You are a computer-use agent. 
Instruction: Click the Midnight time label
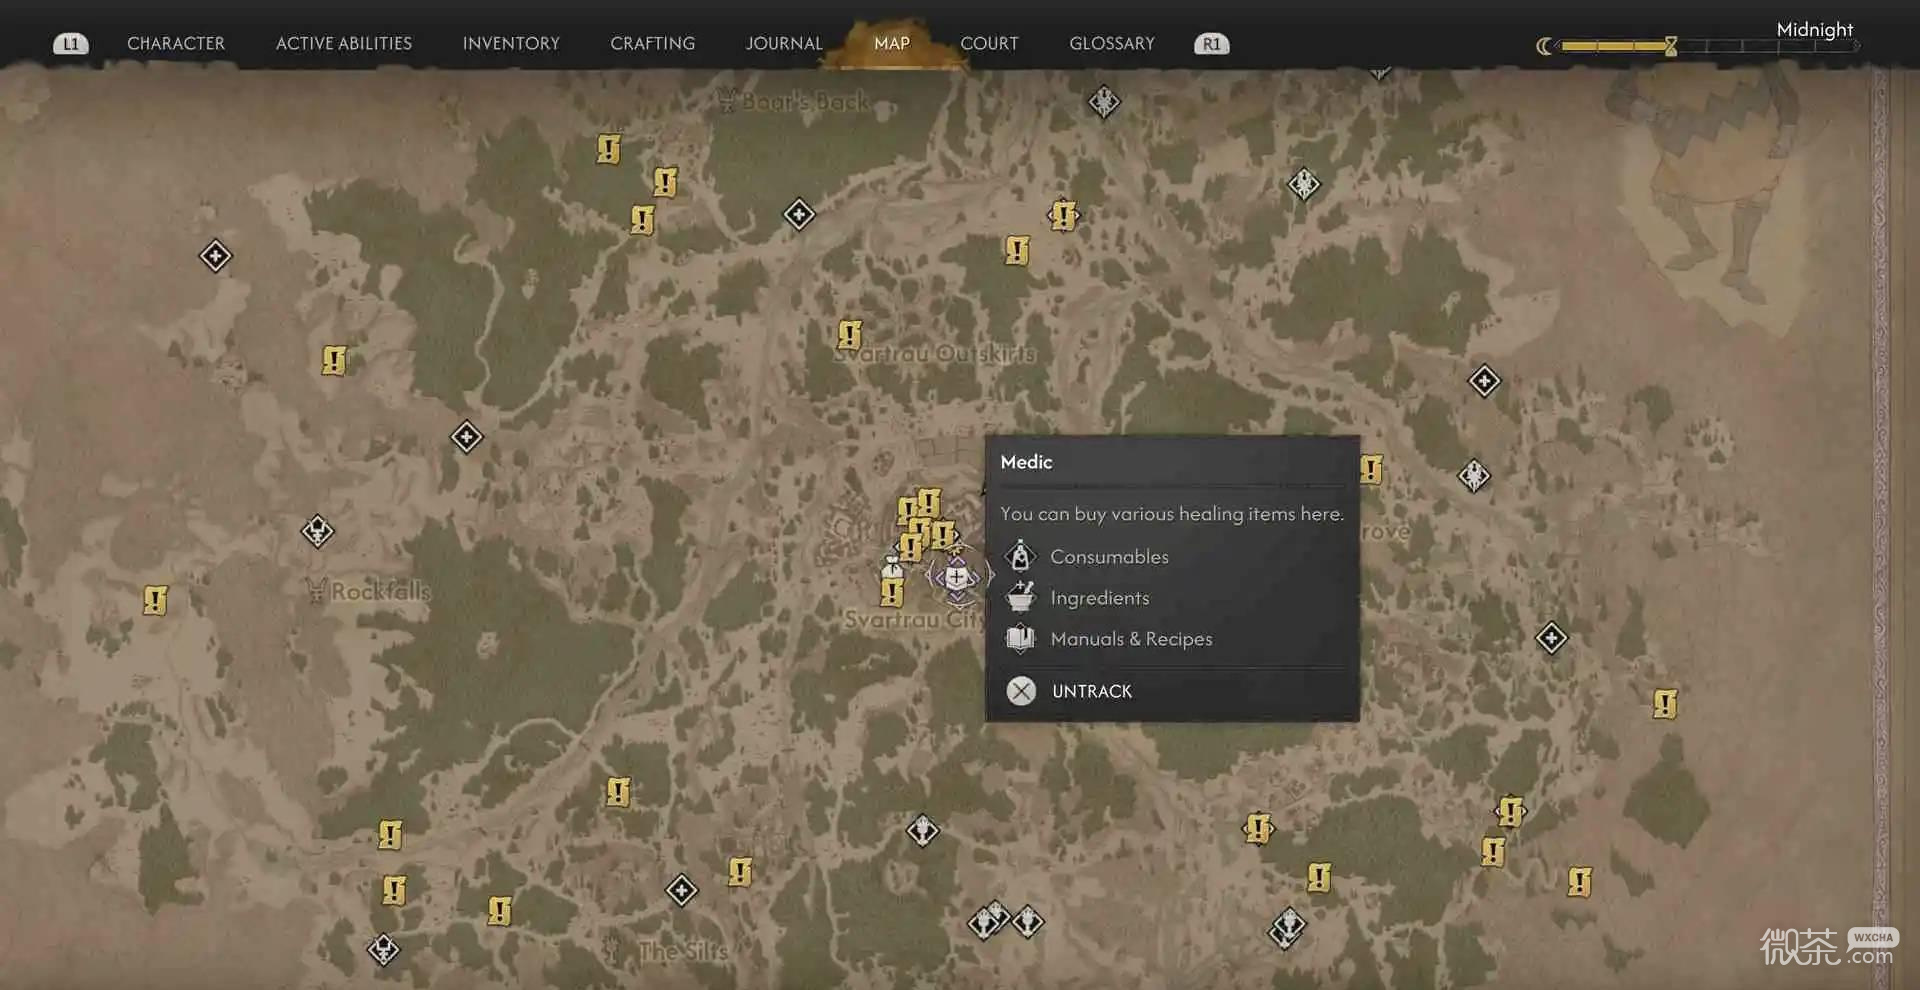[1814, 29]
